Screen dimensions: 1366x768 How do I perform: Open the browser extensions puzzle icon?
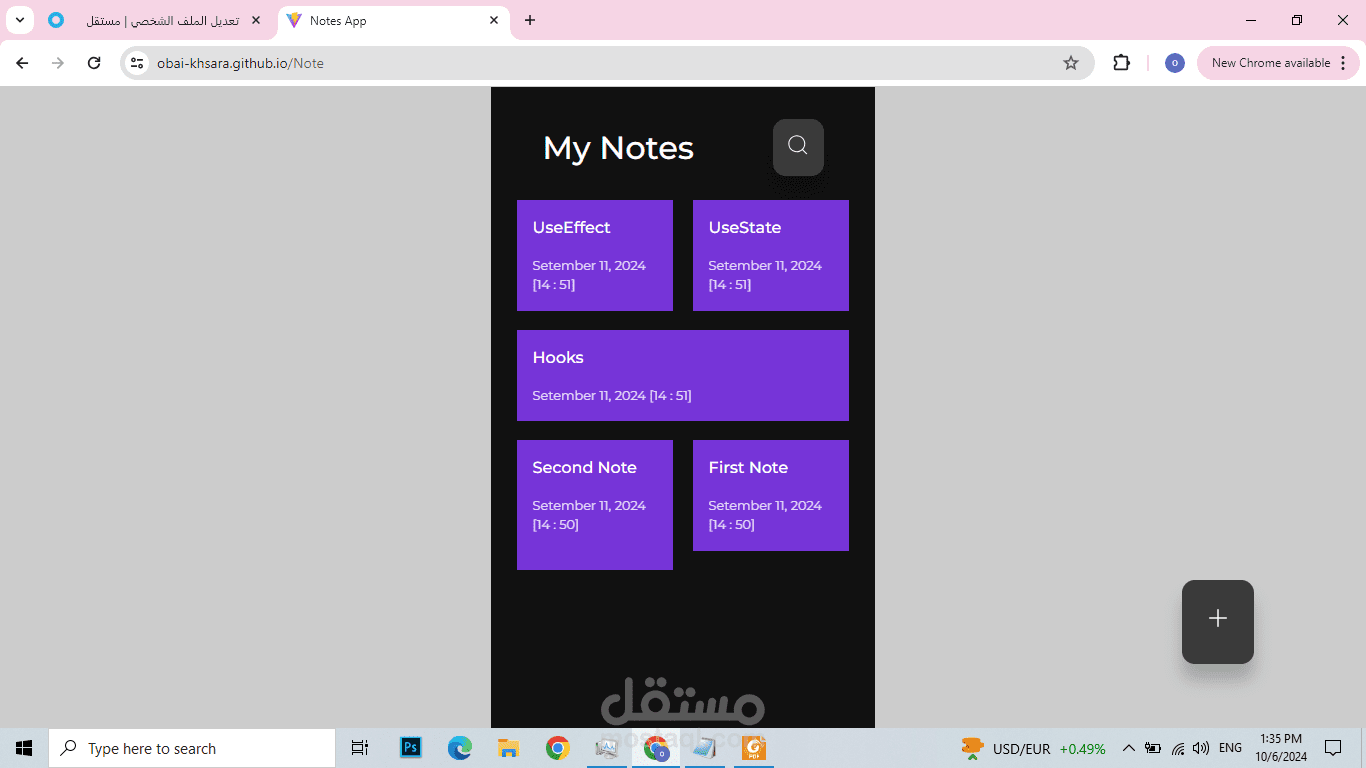(x=1121, y=62)
